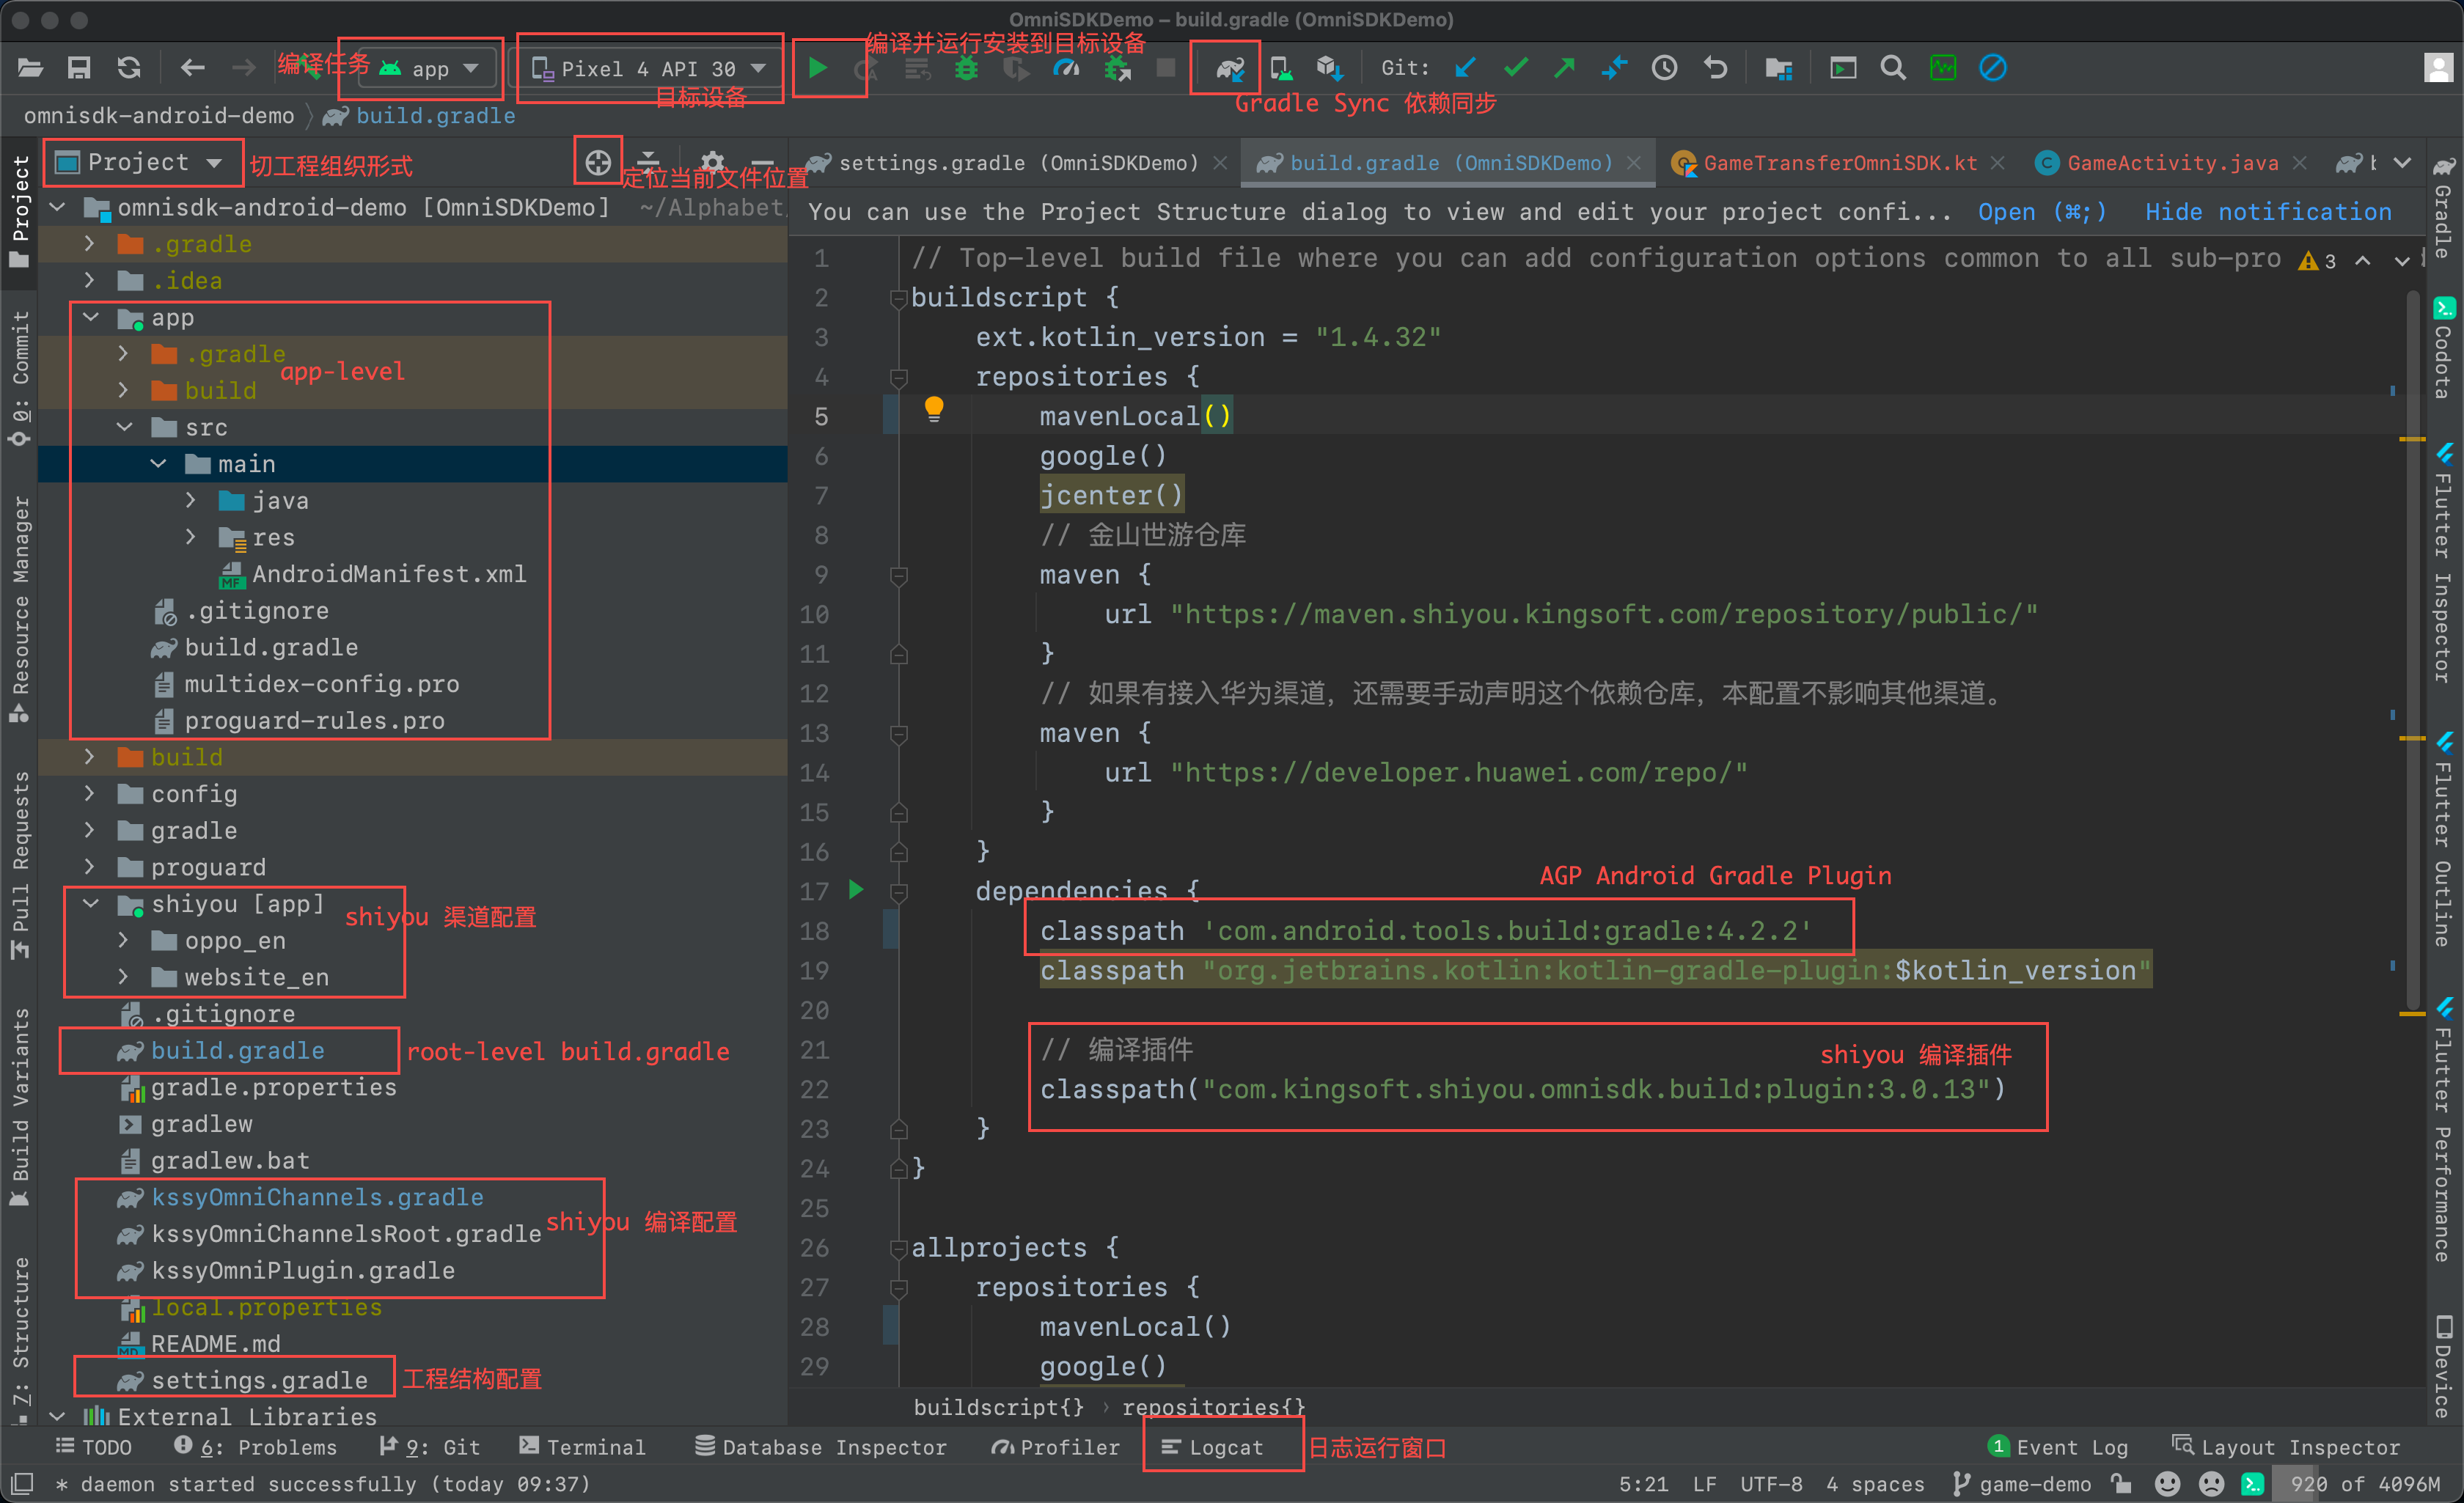
Task: Select AndroidManifest.xml in project tree
Action: (388, 574)
